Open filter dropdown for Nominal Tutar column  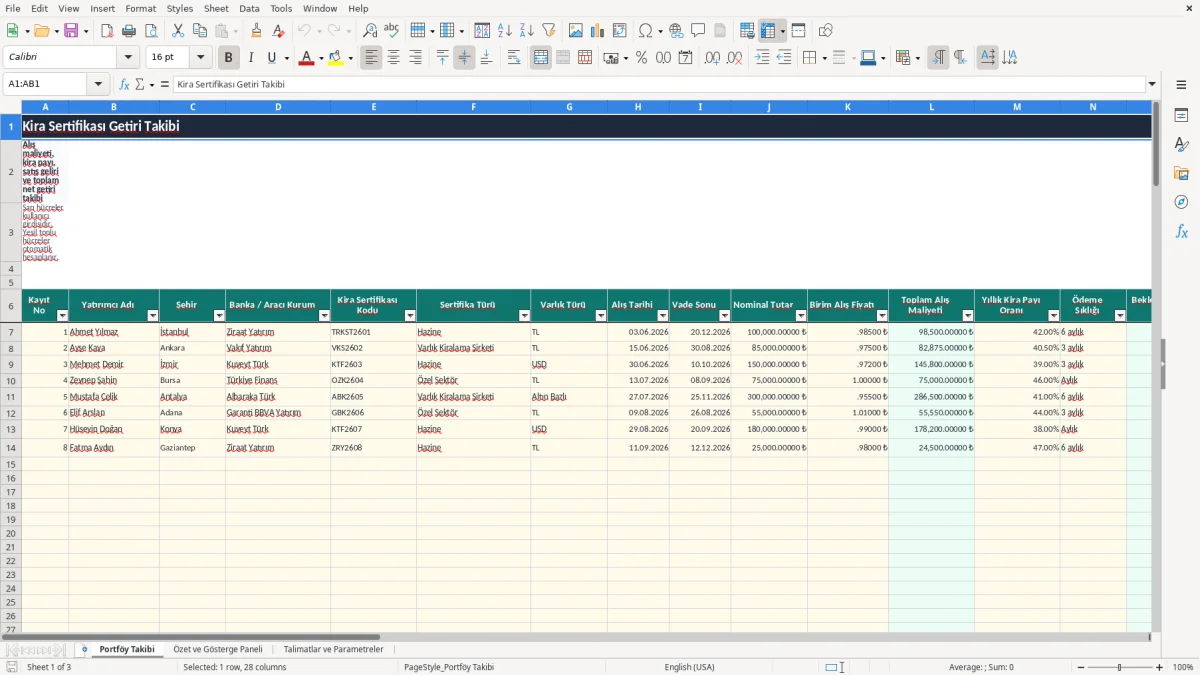pos(801,316)
